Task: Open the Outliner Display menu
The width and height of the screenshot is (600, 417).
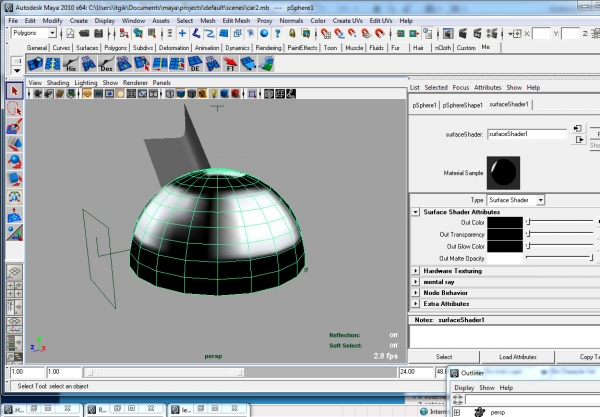Action: click(464, 388)
